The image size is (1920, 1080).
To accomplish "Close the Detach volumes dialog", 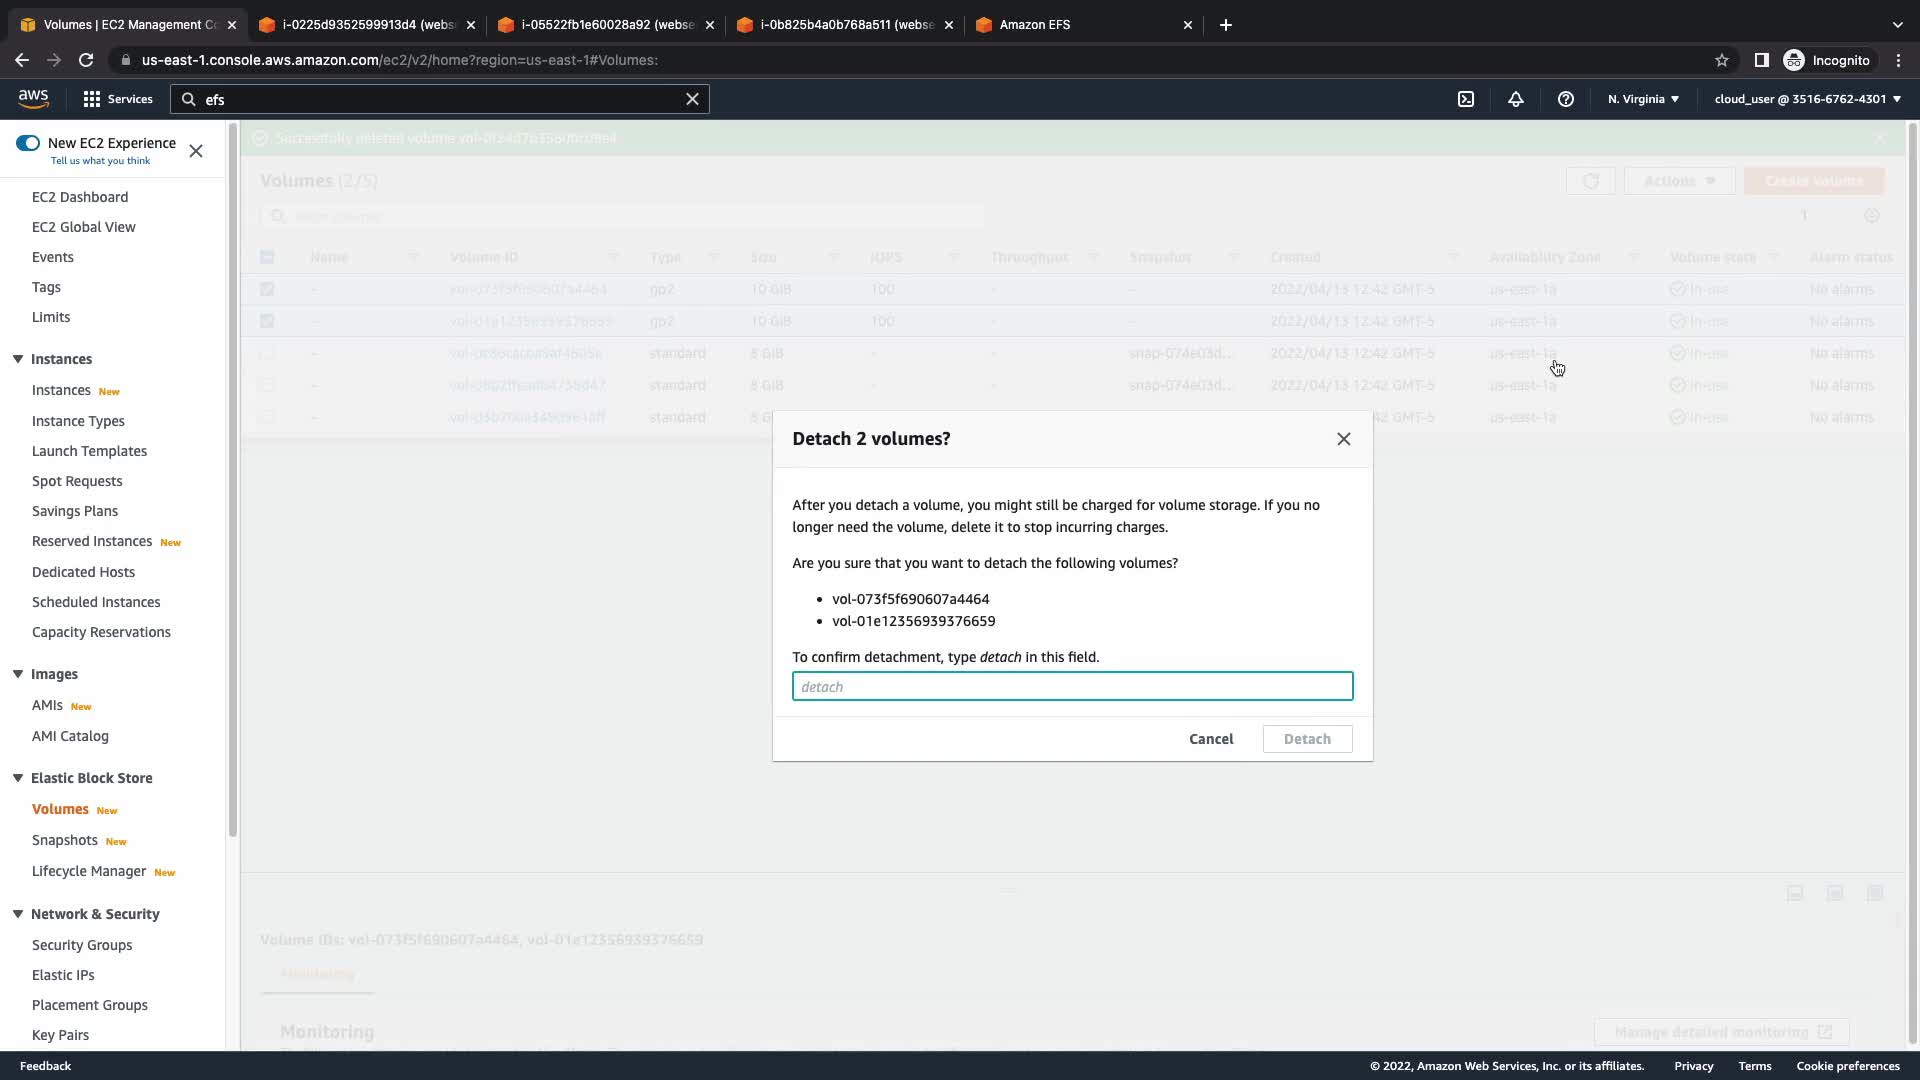I will point(1344,439).
